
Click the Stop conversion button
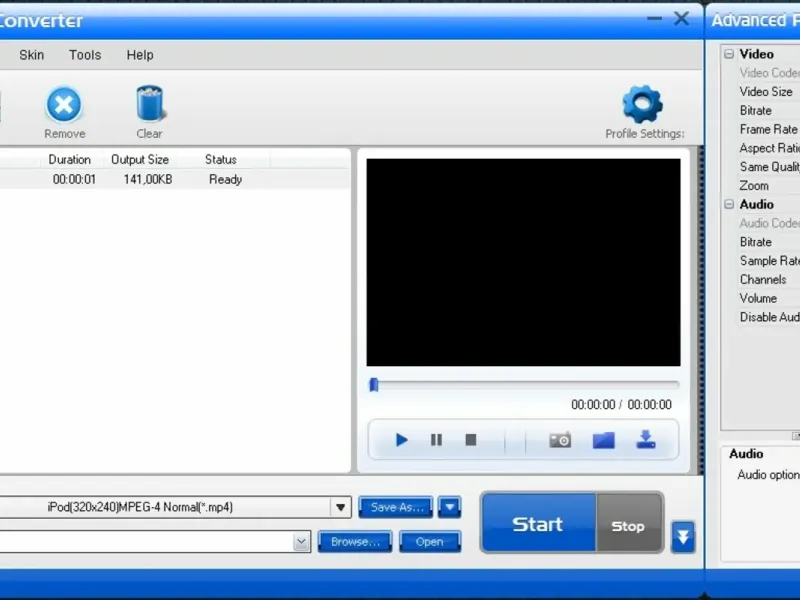629,523
